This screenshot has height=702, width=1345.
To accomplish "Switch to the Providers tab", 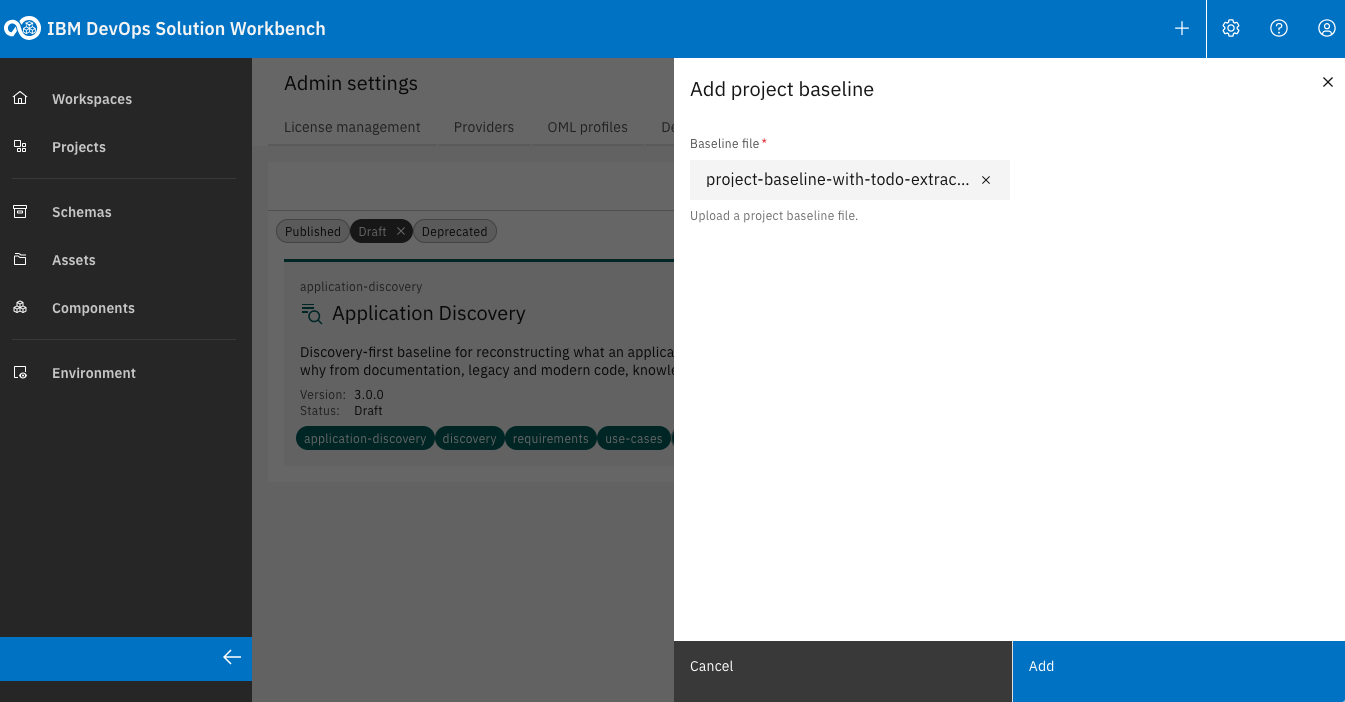I will point(484,127).
